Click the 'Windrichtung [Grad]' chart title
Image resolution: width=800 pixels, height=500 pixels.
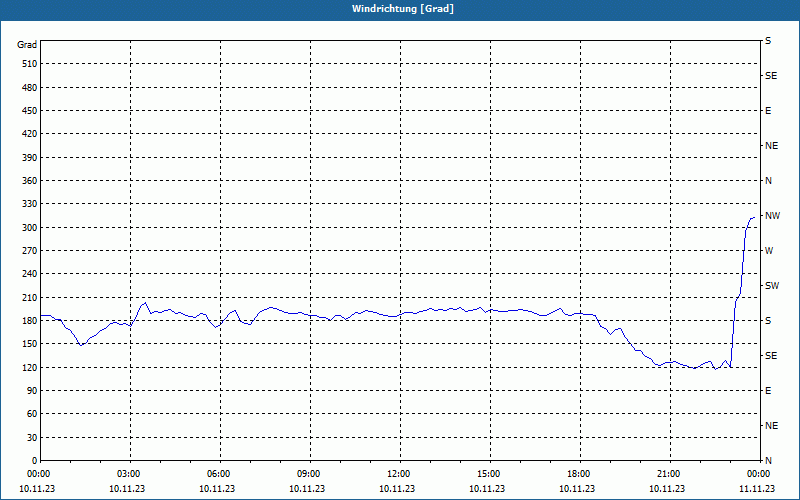pos(403,9)
